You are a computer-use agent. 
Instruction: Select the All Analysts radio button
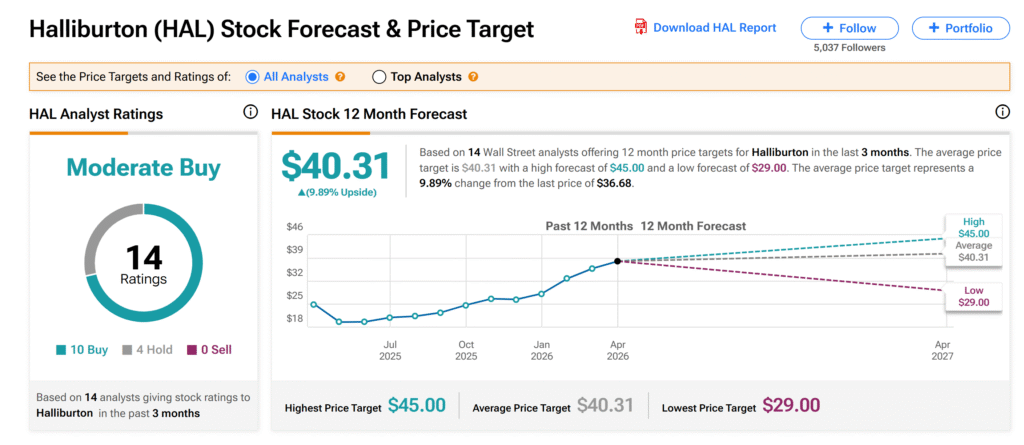[x=252, y=76]
